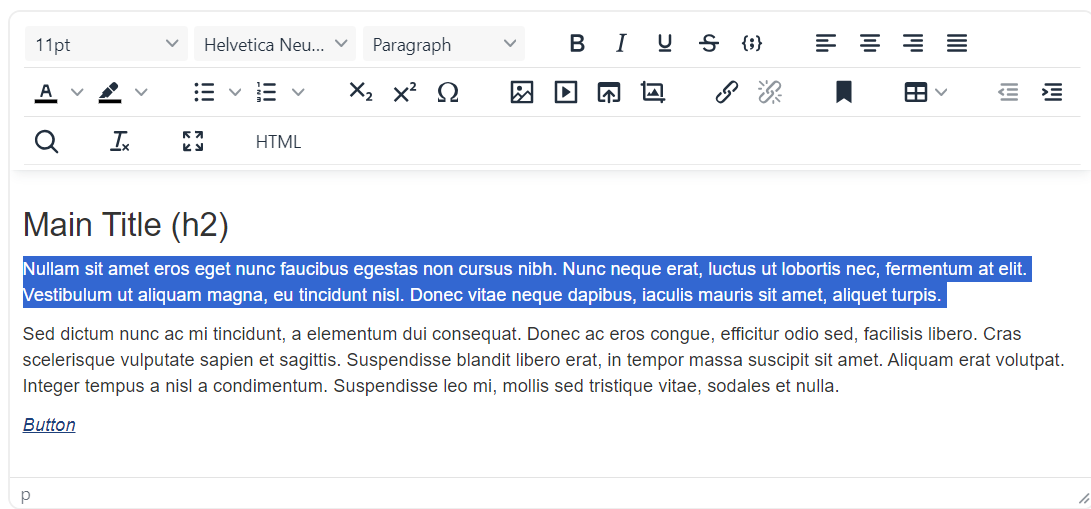Viewport: 1091px width, 509px height.
Task: Open highlight color dropdown arrow
Action: click(141, 92)
